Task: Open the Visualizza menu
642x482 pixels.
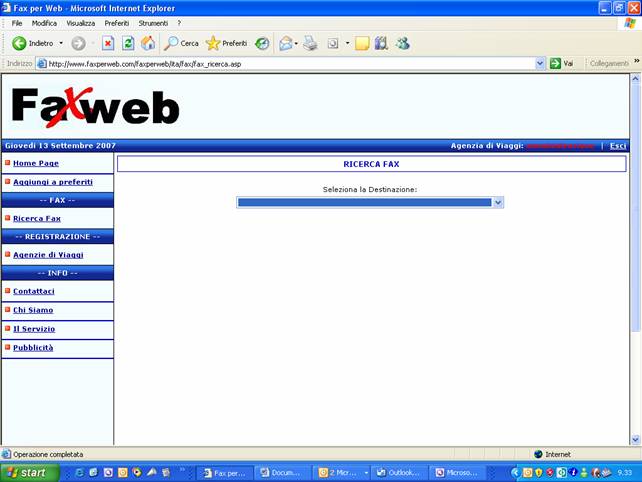Action: click(x=81, y=23)
